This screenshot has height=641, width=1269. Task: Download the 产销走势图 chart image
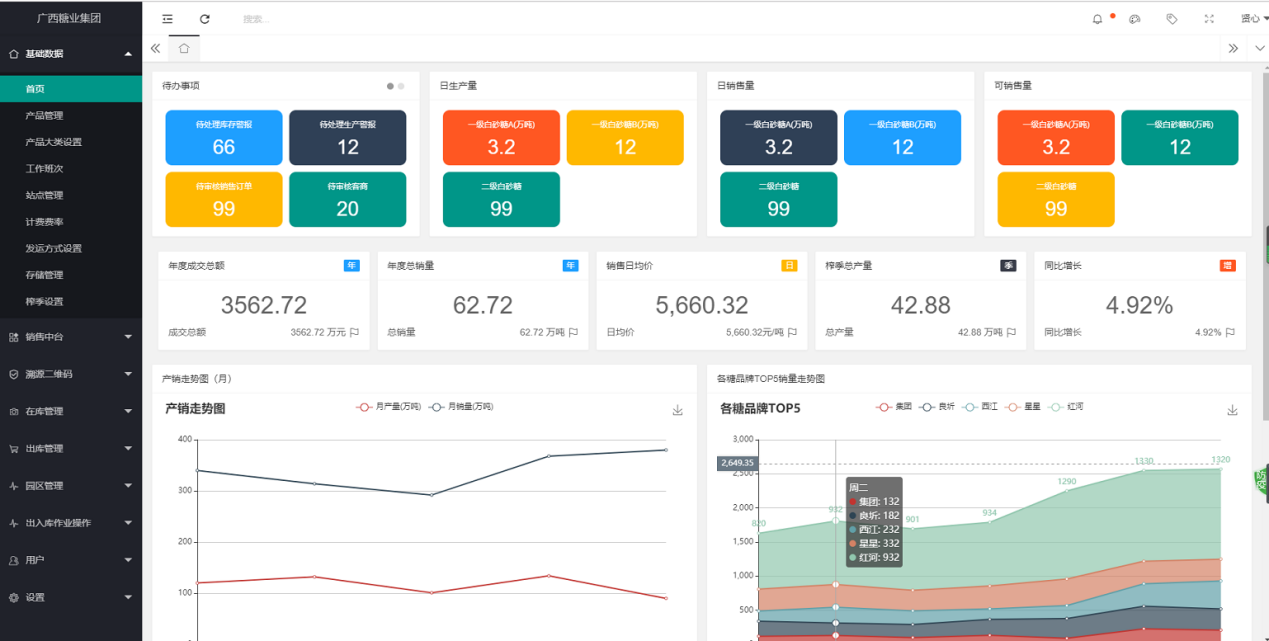click(x=677, y=410)
